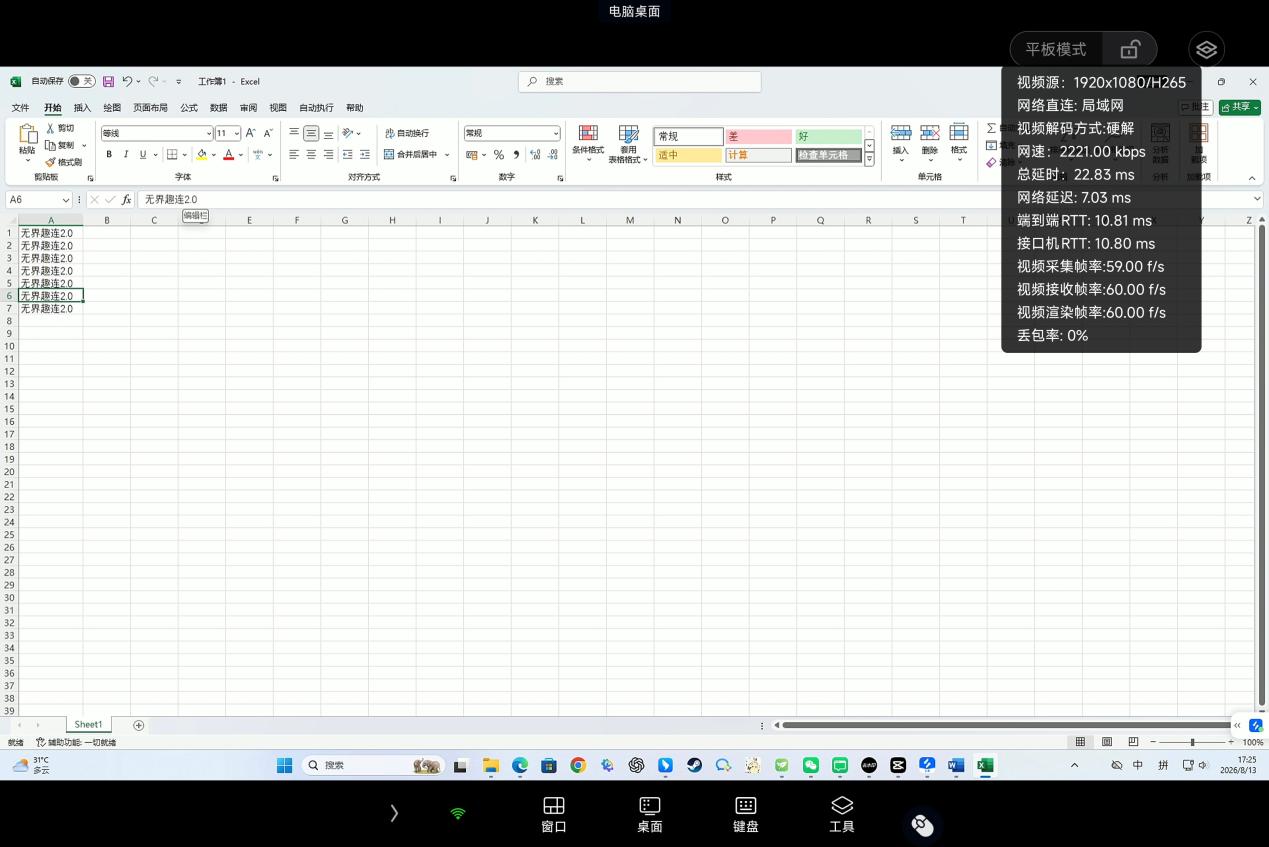Viewport: 1269px width, 847px height.
Task: Toggle the unlock icon beside 平板模式
Action: 1130,49
